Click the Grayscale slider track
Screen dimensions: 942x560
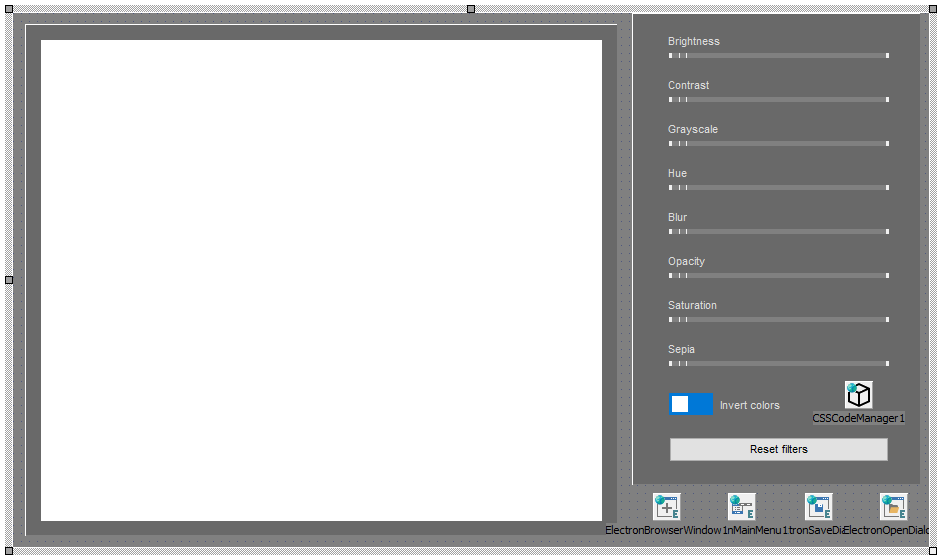(779, 144)
